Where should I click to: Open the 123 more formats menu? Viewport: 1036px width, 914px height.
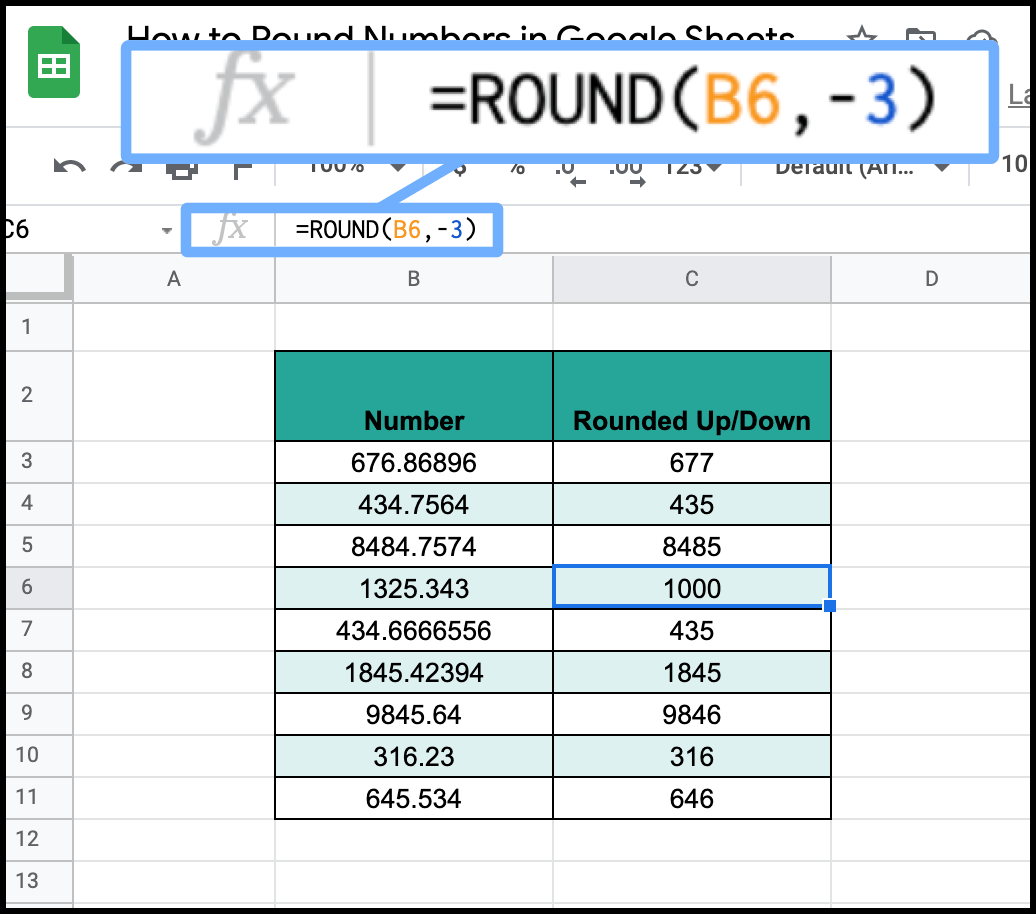pos(692,168)
